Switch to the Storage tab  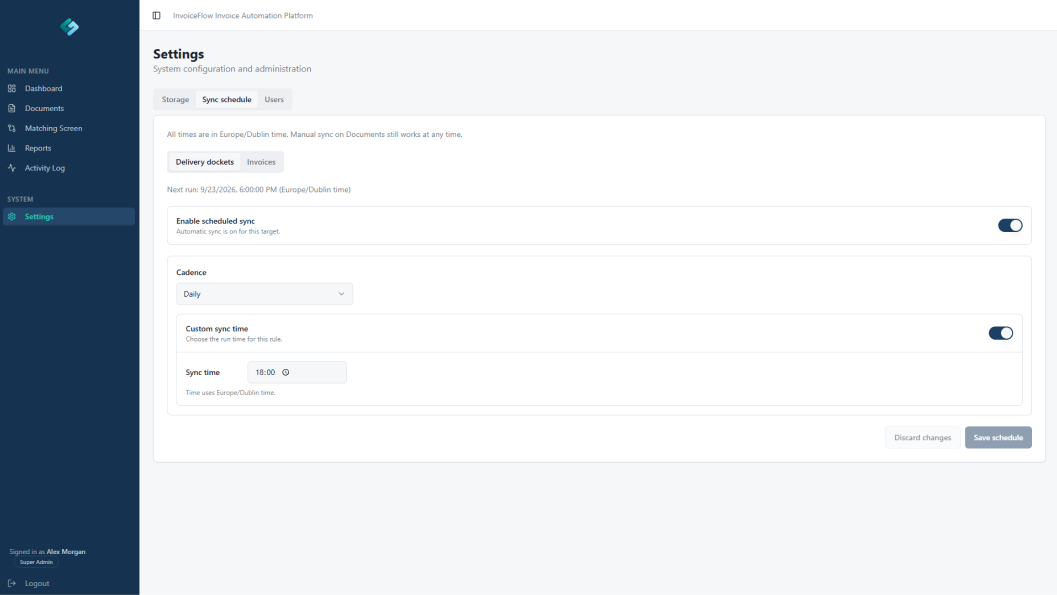click(x=175, y=99)
